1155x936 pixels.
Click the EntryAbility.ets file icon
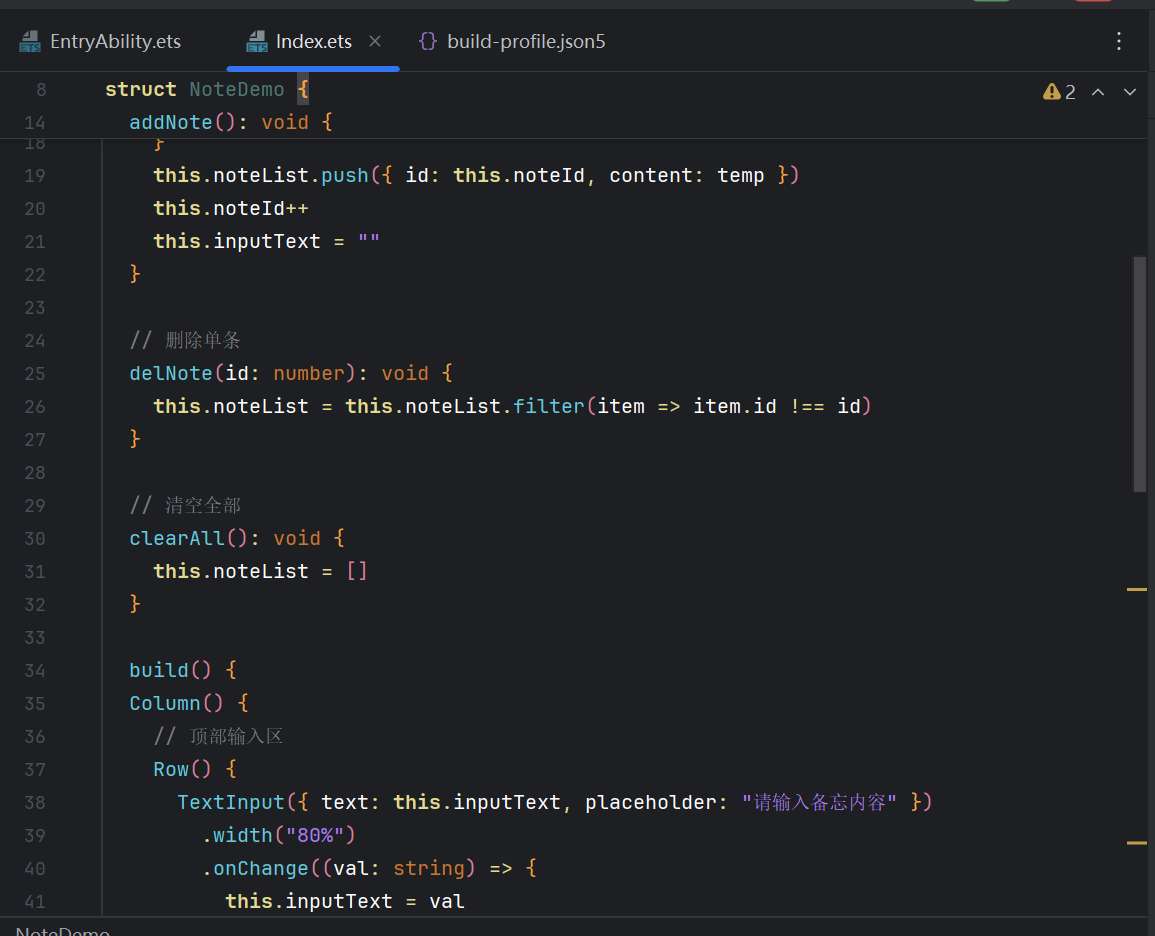29,42
